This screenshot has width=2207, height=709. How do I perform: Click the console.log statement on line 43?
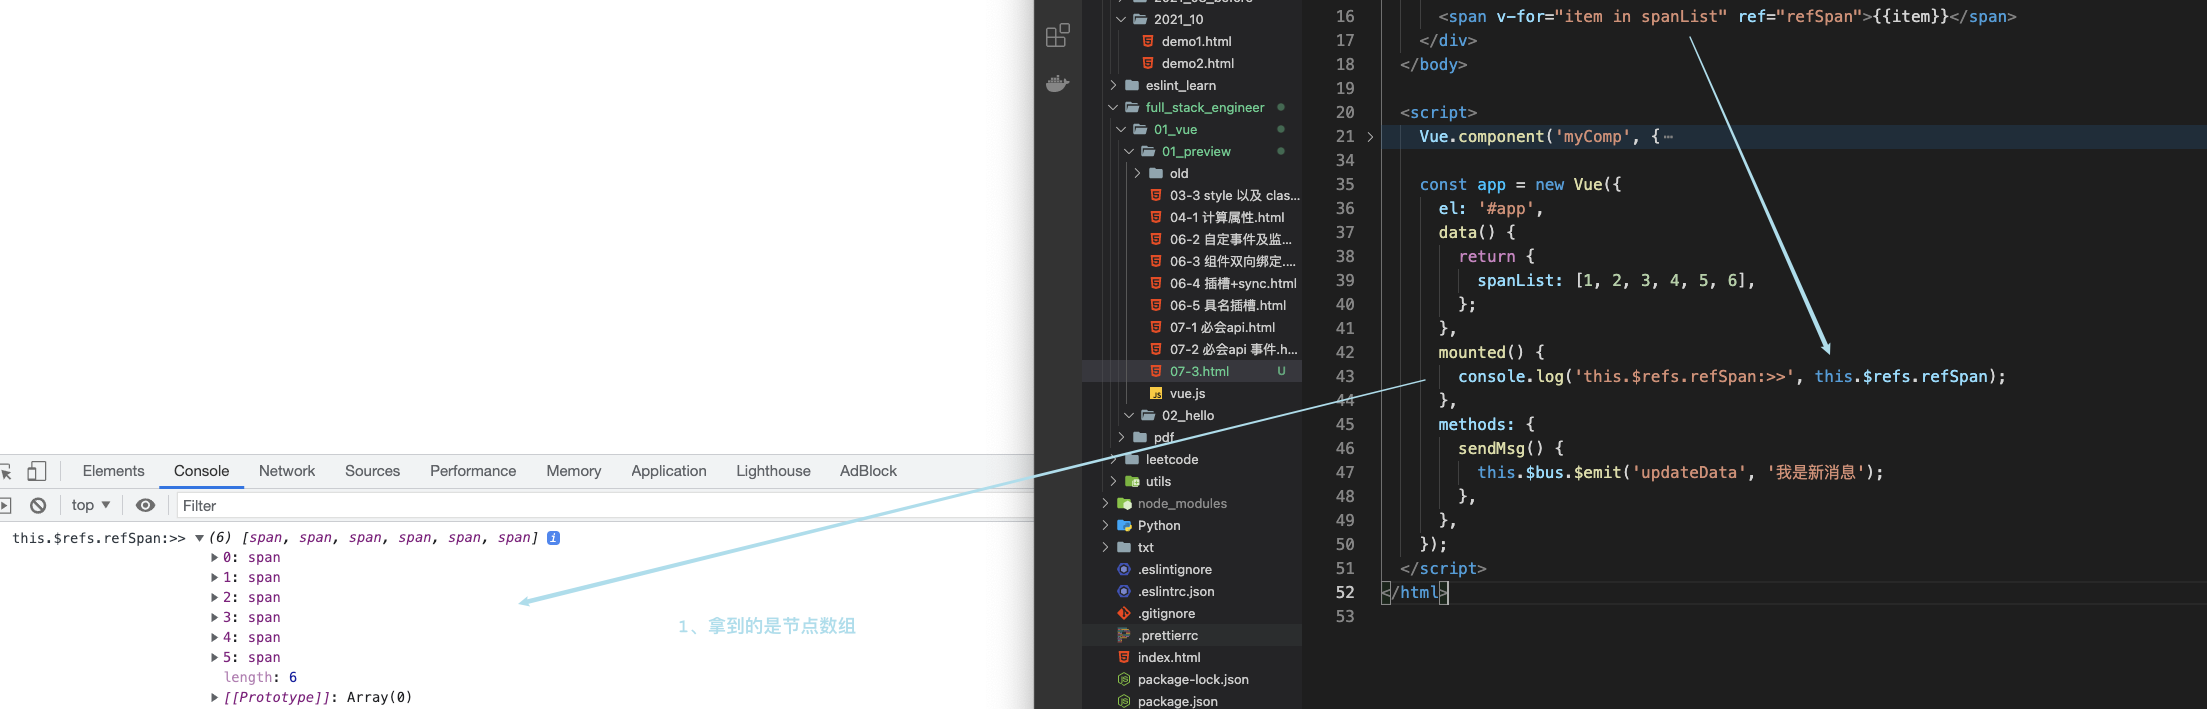click(1732, 377)
